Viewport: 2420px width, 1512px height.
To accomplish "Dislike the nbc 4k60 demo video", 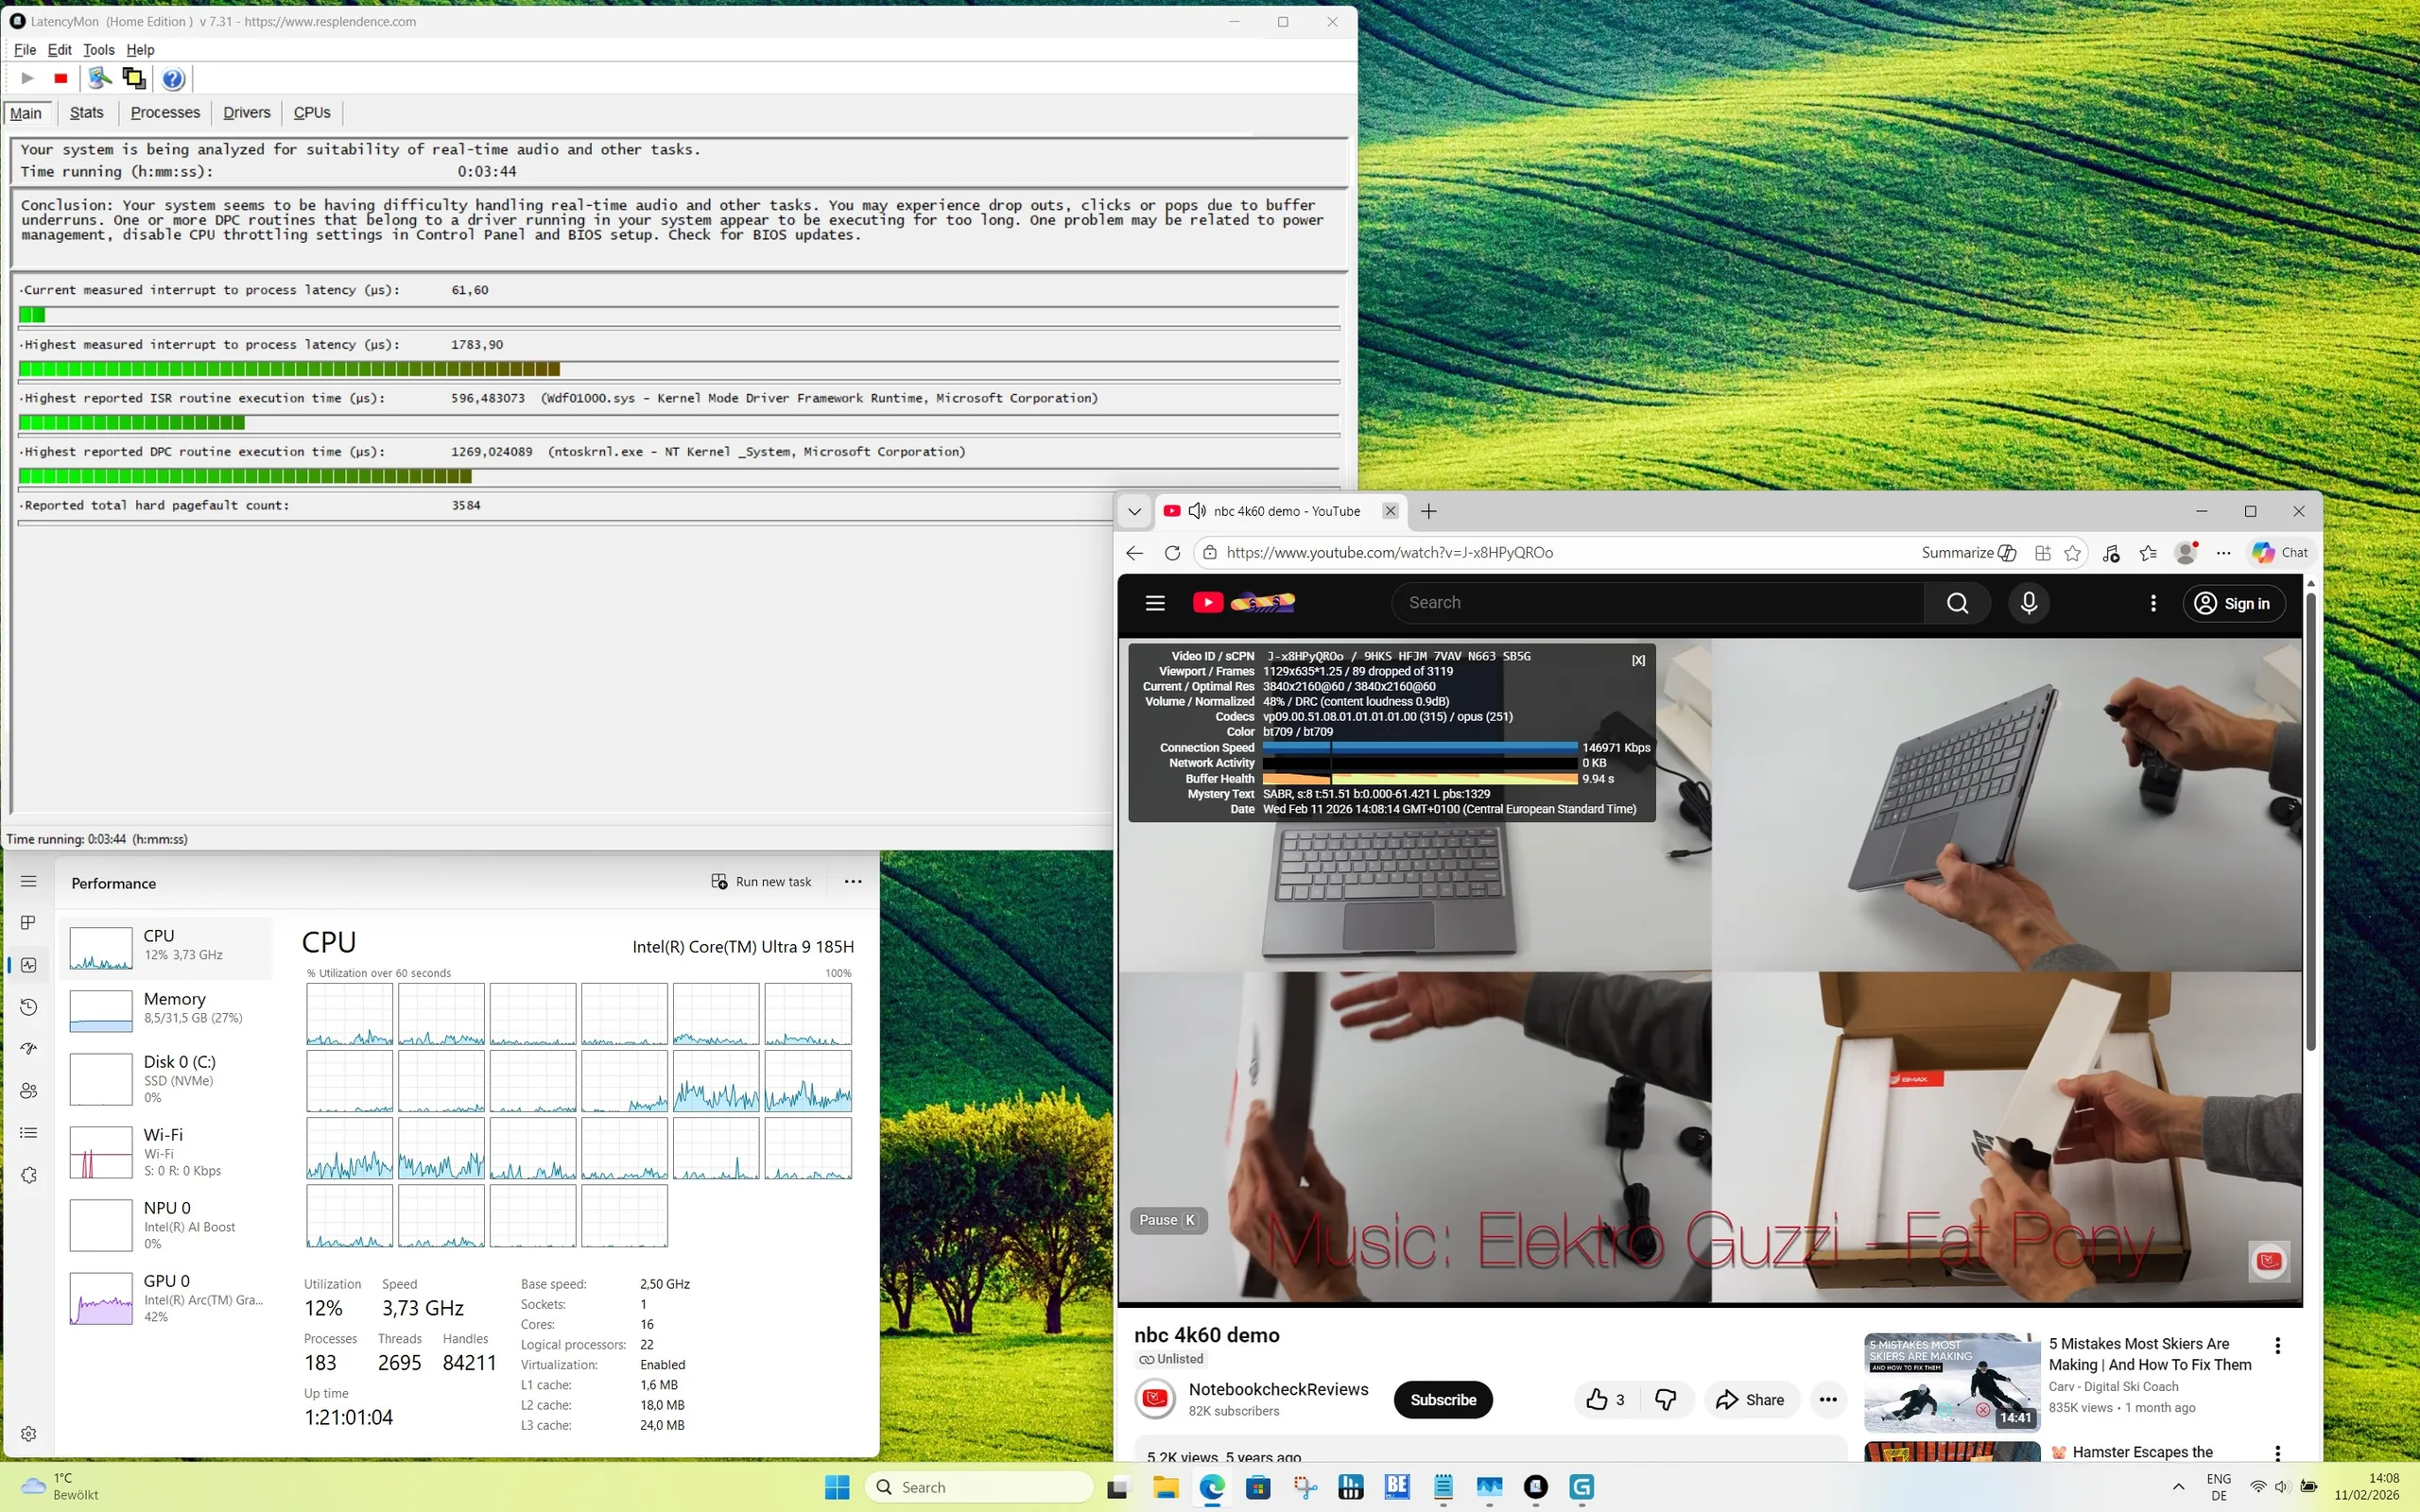I will coord(1665,1400).
